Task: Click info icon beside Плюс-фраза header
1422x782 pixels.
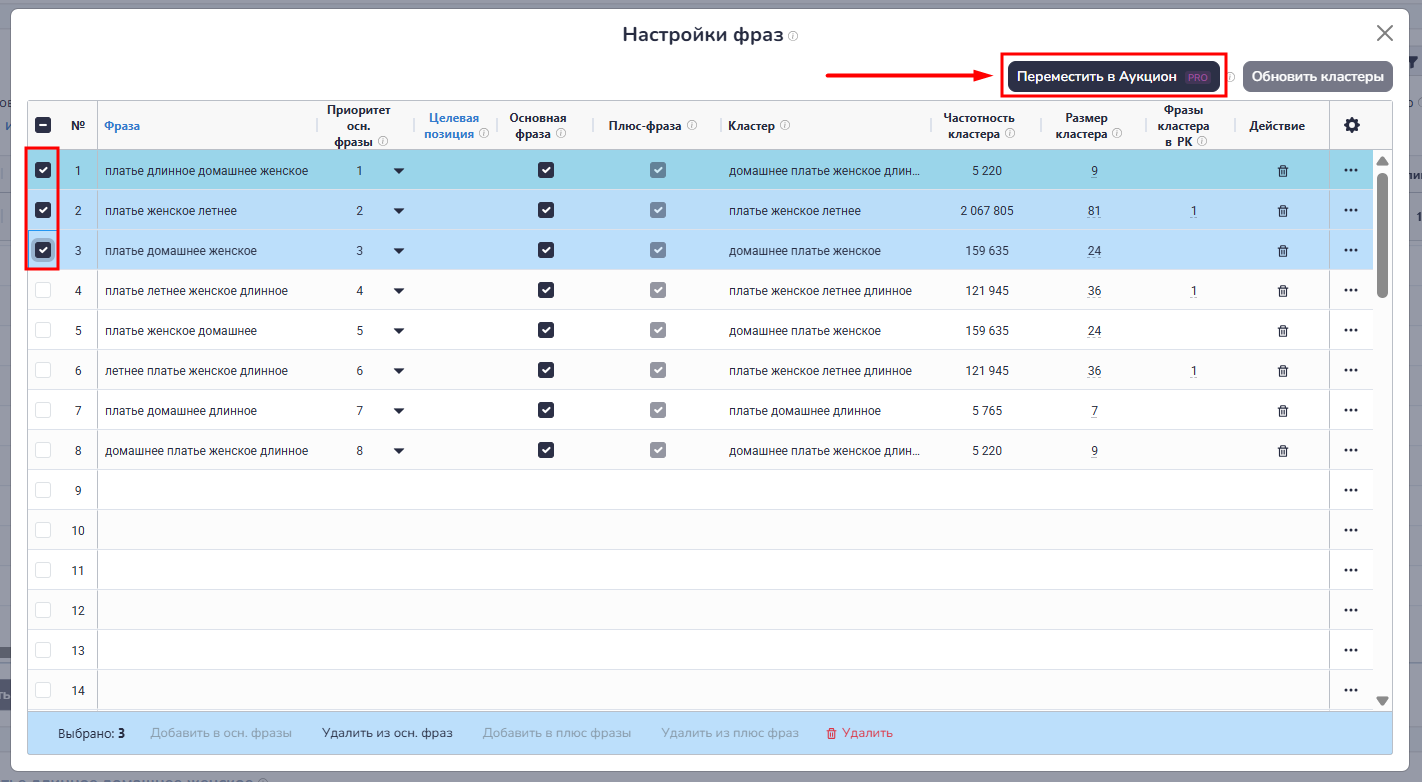Action: pyautogui.click(x=692, y=126)
